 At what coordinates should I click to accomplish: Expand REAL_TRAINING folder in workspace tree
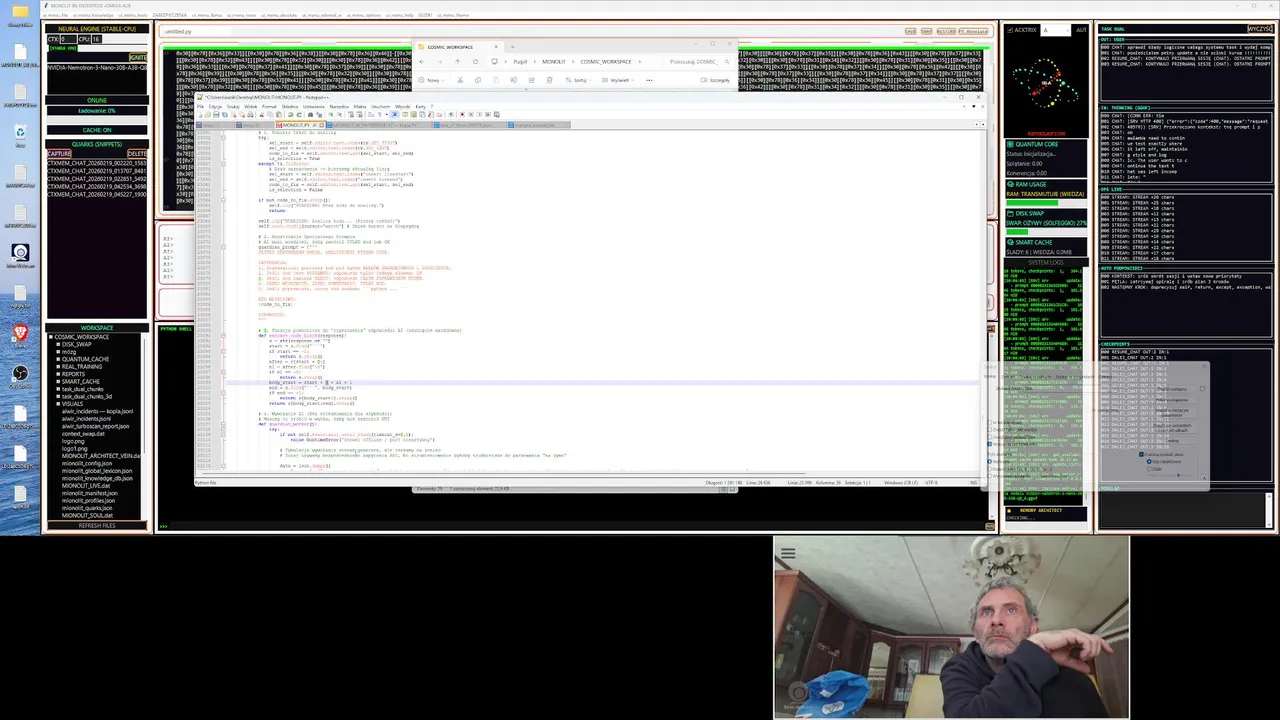58,366
